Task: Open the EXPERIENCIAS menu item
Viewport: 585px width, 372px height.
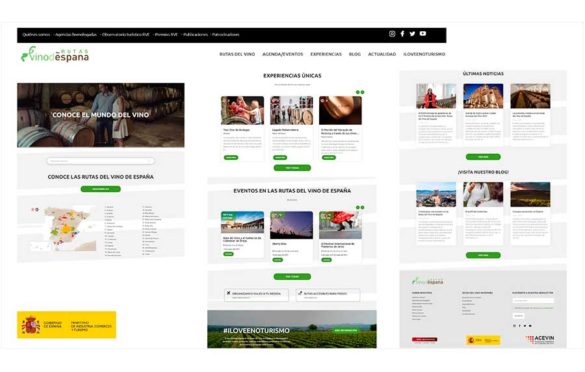Action: pos(326,54)
